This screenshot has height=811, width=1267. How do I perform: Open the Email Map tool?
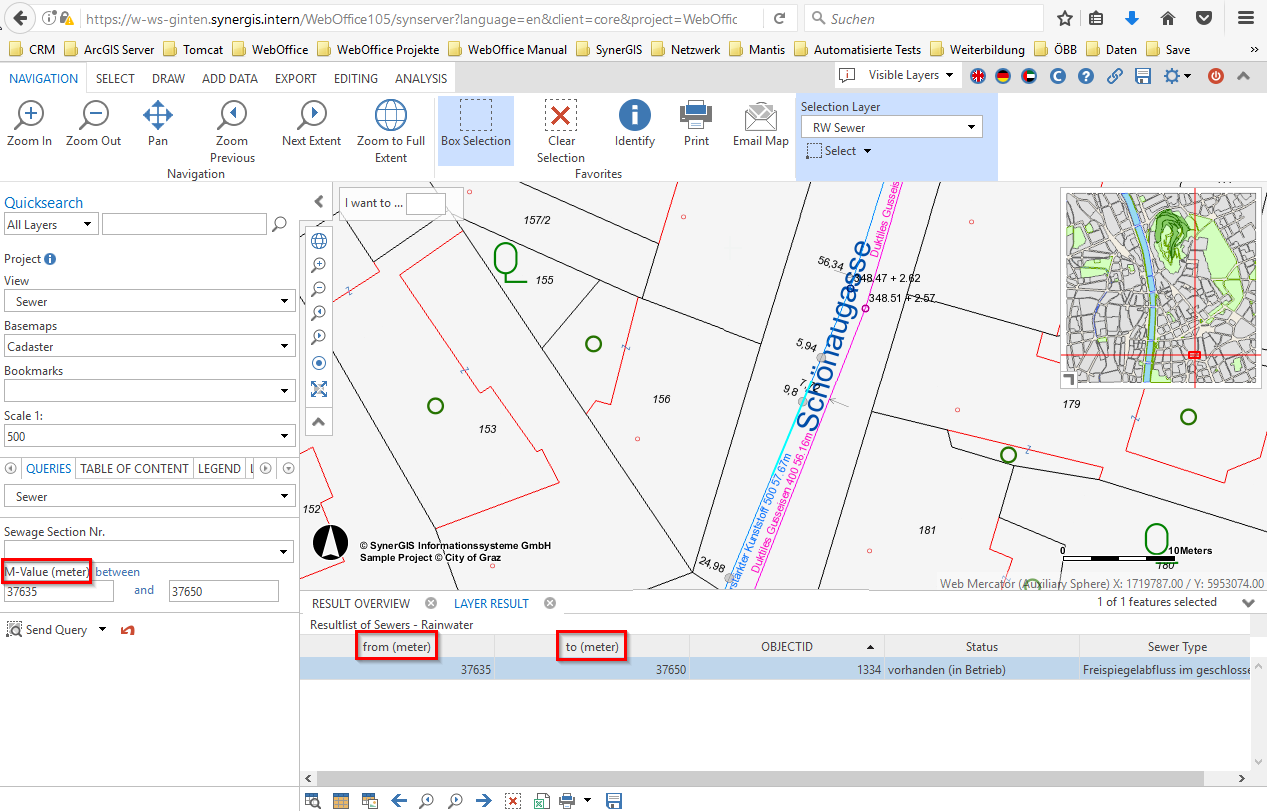pos(760,116)
